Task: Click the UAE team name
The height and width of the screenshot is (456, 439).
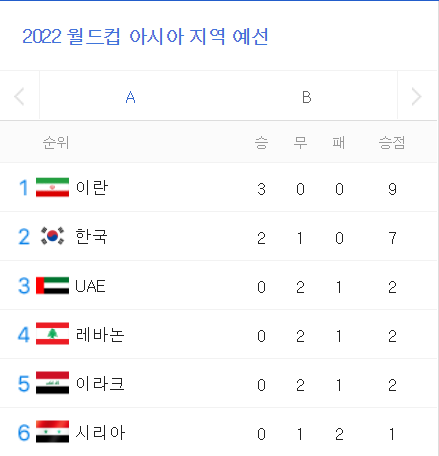Action: click(x=90, y=286)
